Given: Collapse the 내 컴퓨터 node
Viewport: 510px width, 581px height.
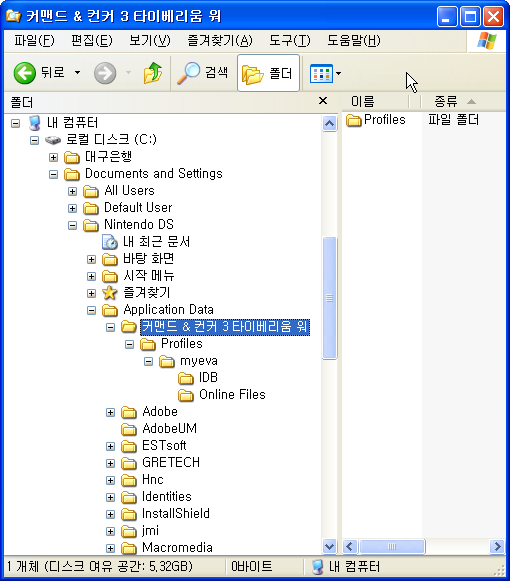Looking at the screenshot, I should pos(15,123).
